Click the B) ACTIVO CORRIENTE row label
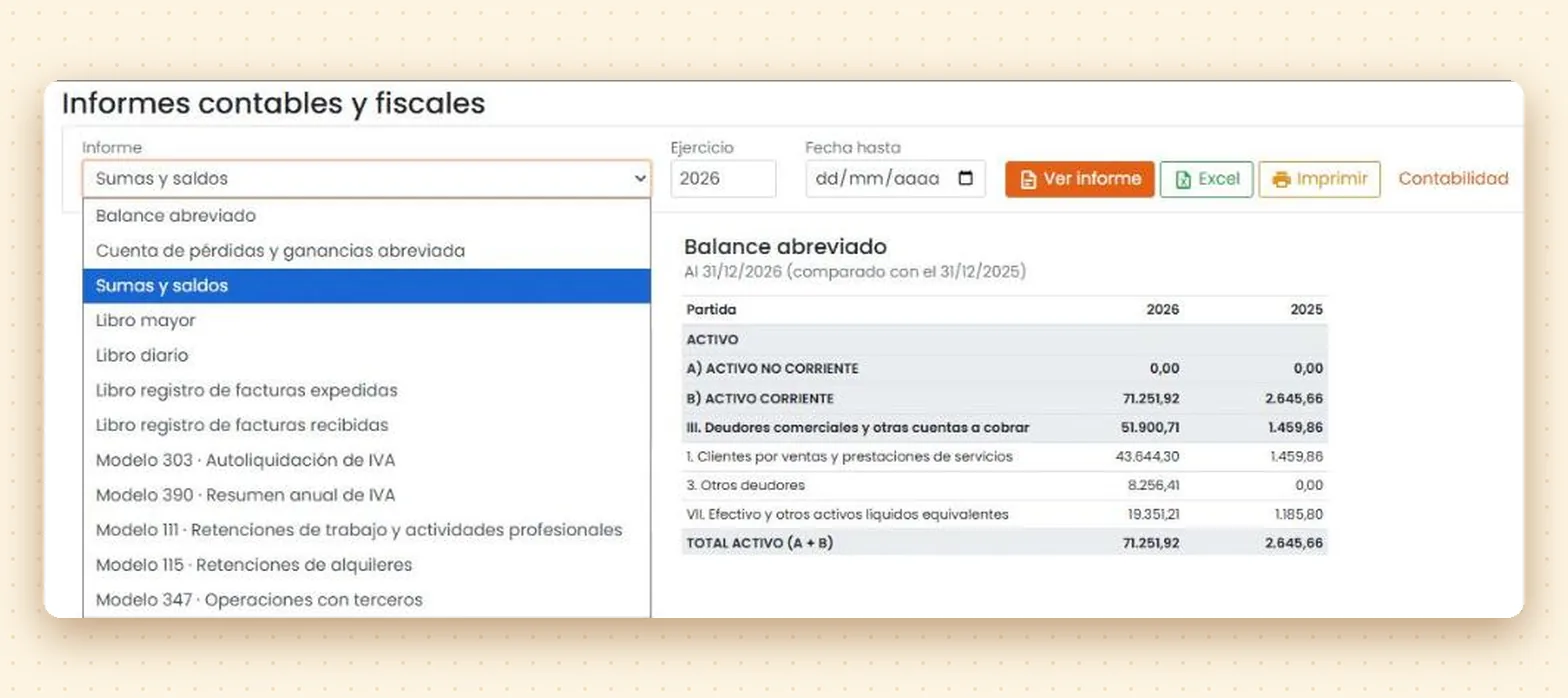 coord(759,398)
